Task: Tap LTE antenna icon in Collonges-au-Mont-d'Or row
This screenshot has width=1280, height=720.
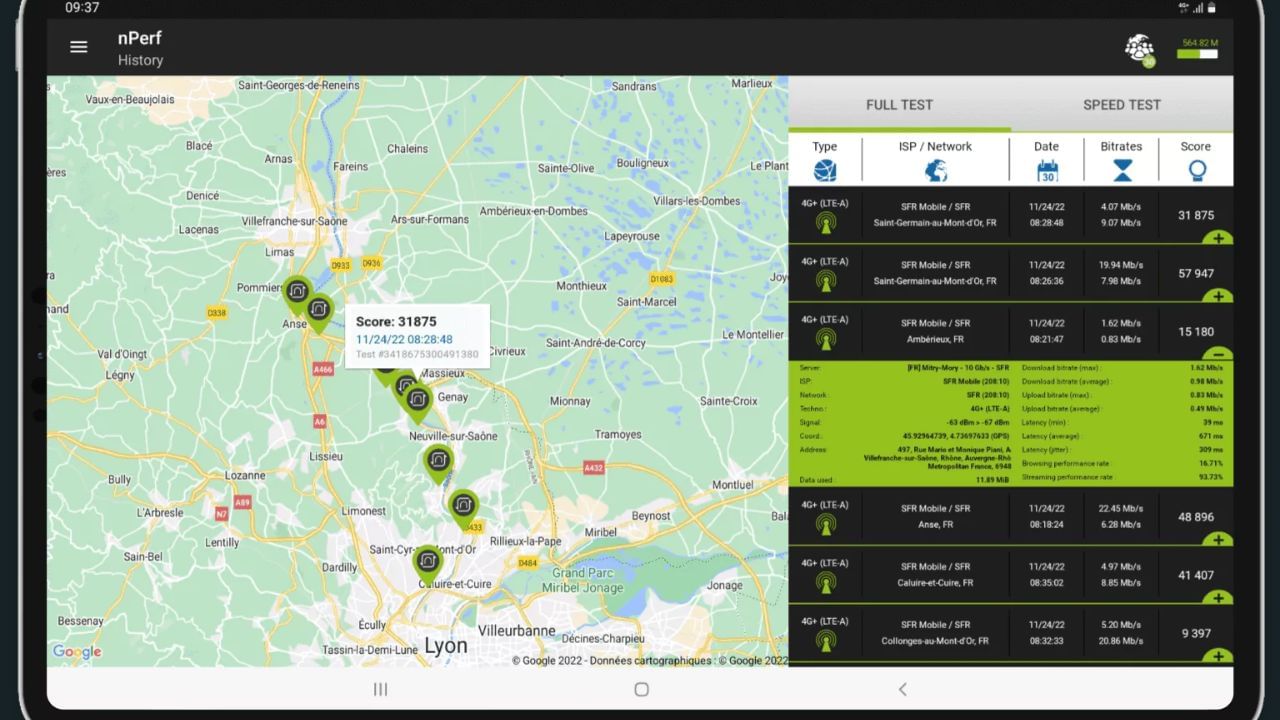Action: click(825, 640)
